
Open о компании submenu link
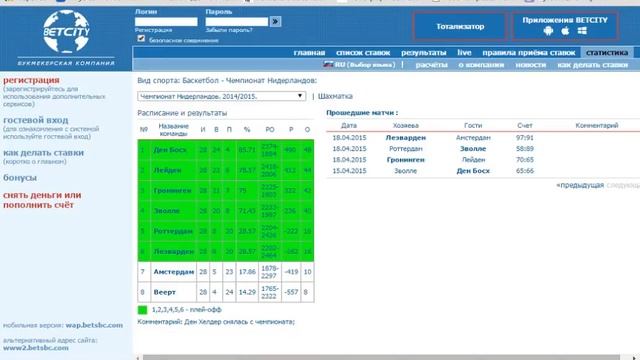481,65
